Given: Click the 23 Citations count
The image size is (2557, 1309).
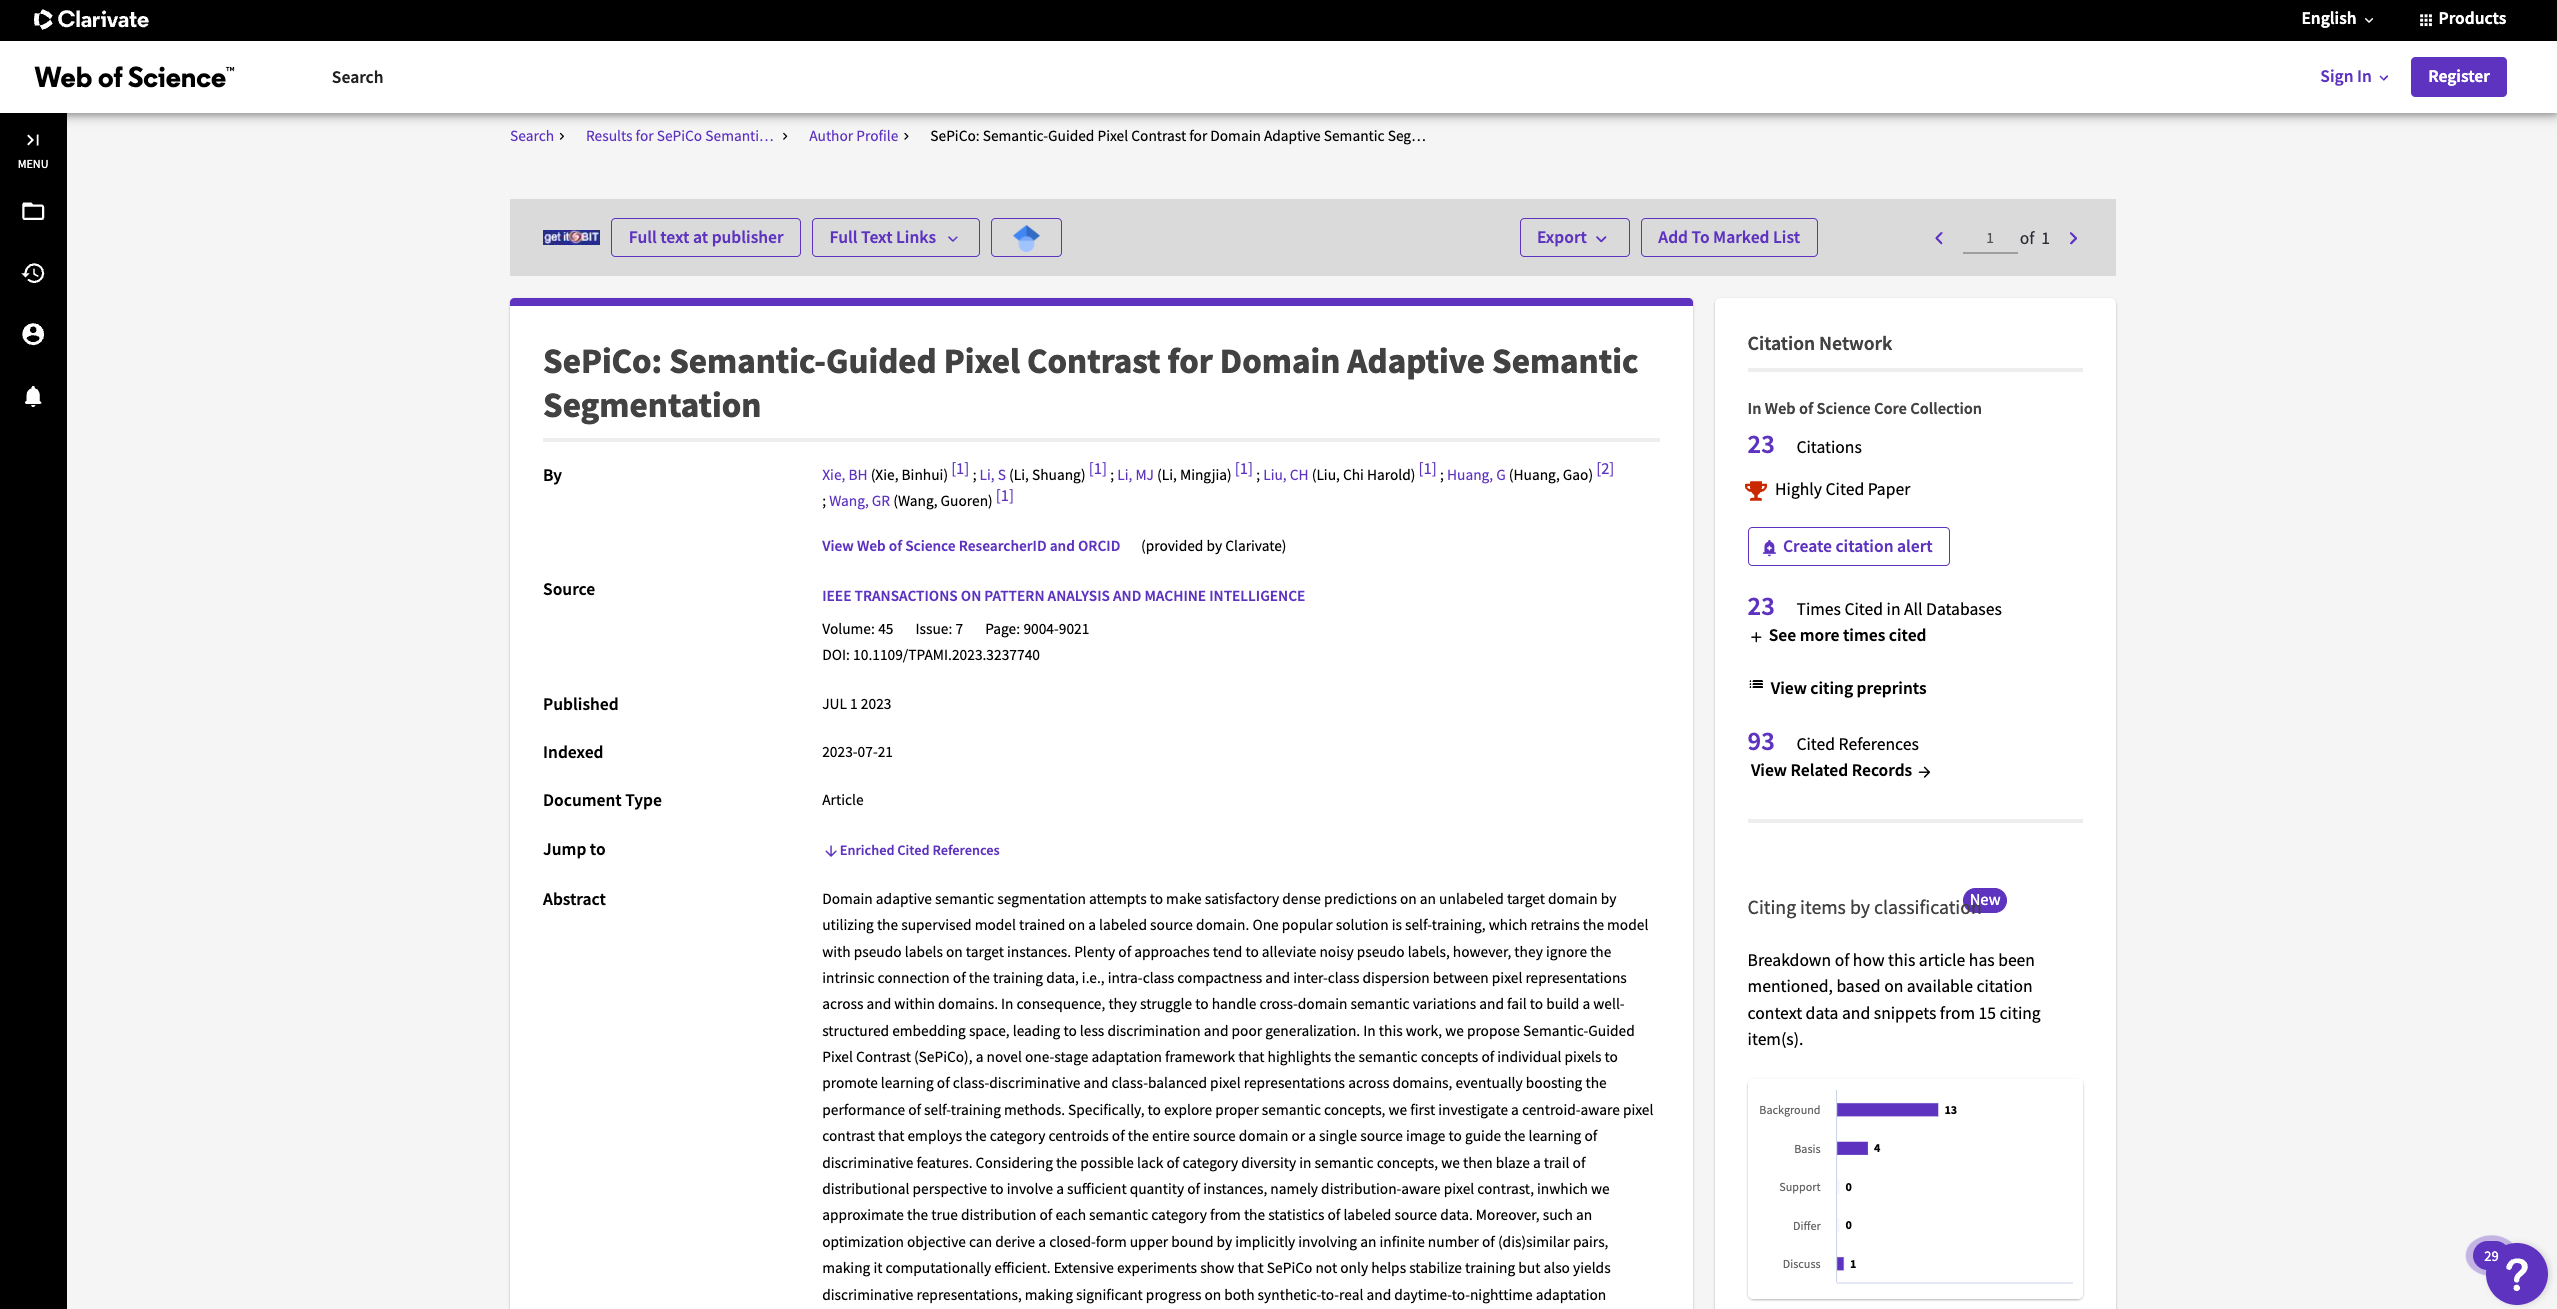Looking at the screenshot, I should pos(1760,445).
